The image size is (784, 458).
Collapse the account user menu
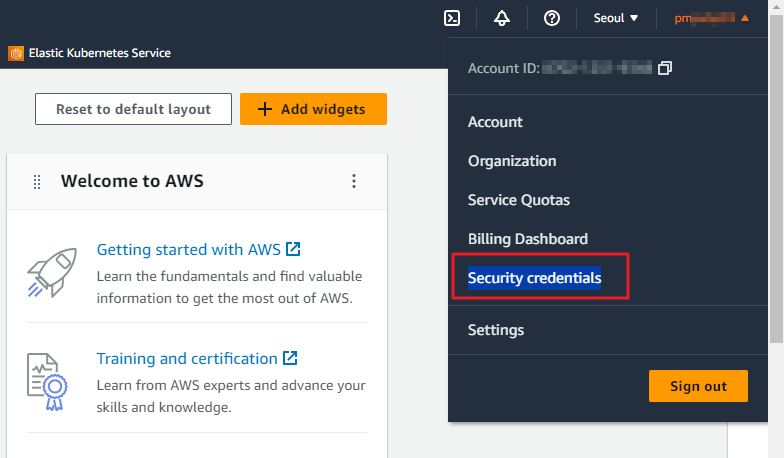point(712,18)
